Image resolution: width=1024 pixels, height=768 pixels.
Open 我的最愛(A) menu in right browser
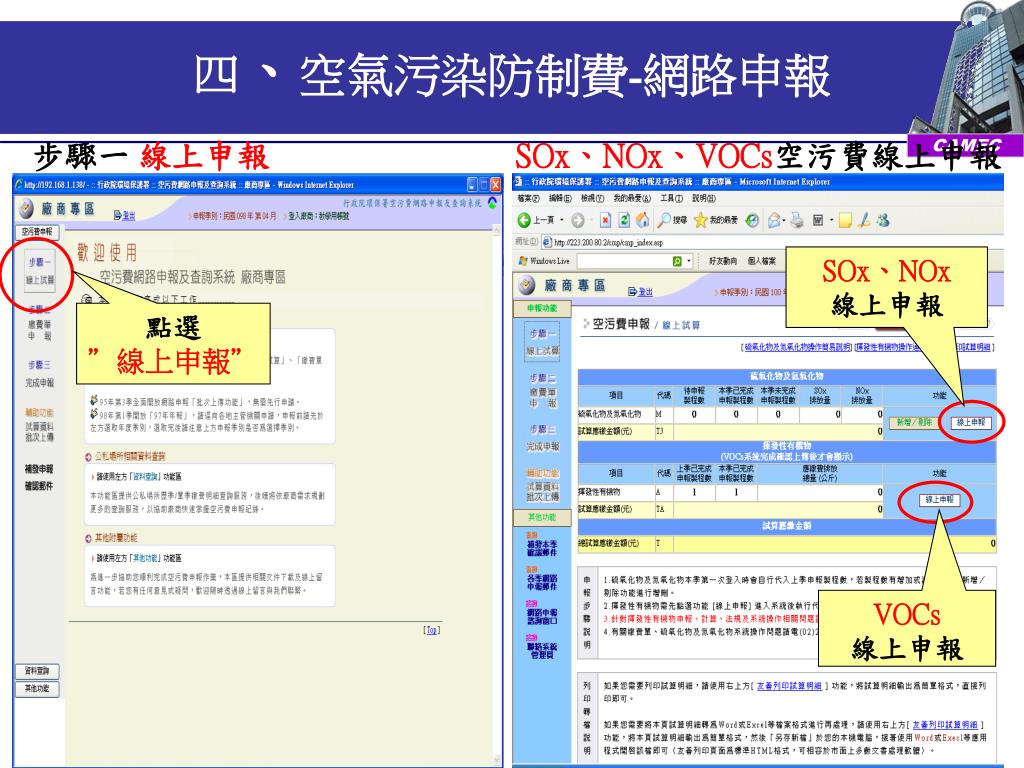coord(632,199)
